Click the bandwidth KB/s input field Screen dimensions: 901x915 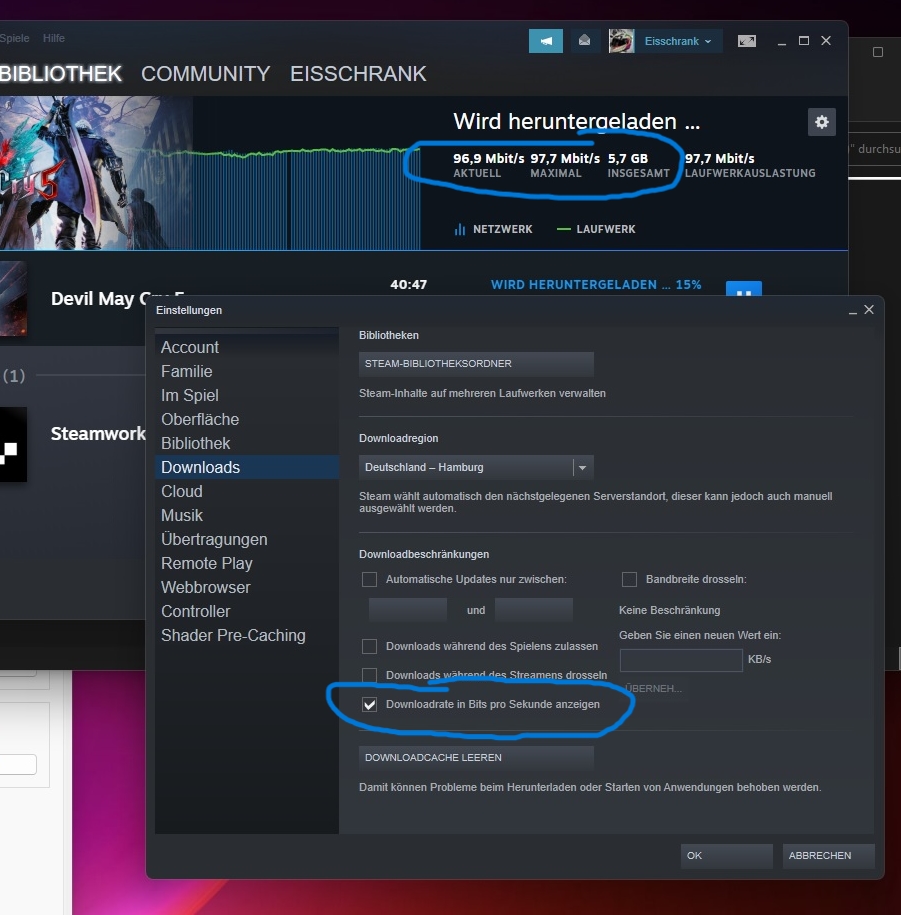pyautogui.click(x=681, y=660)
